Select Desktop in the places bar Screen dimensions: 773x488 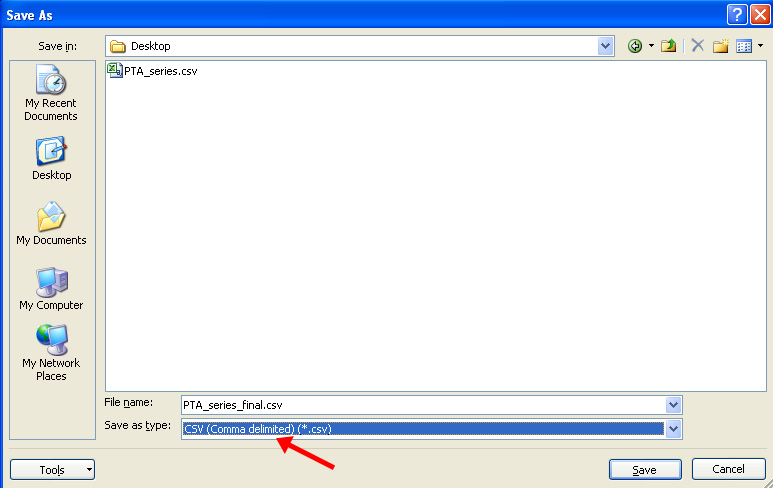[51, 159]
